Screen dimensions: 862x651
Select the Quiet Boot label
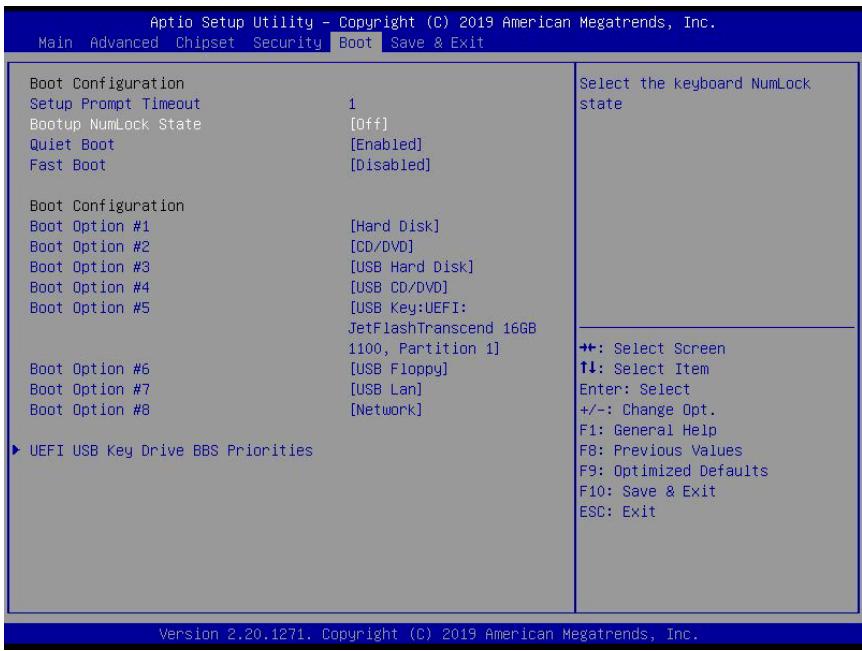click(x=72, y=145)
